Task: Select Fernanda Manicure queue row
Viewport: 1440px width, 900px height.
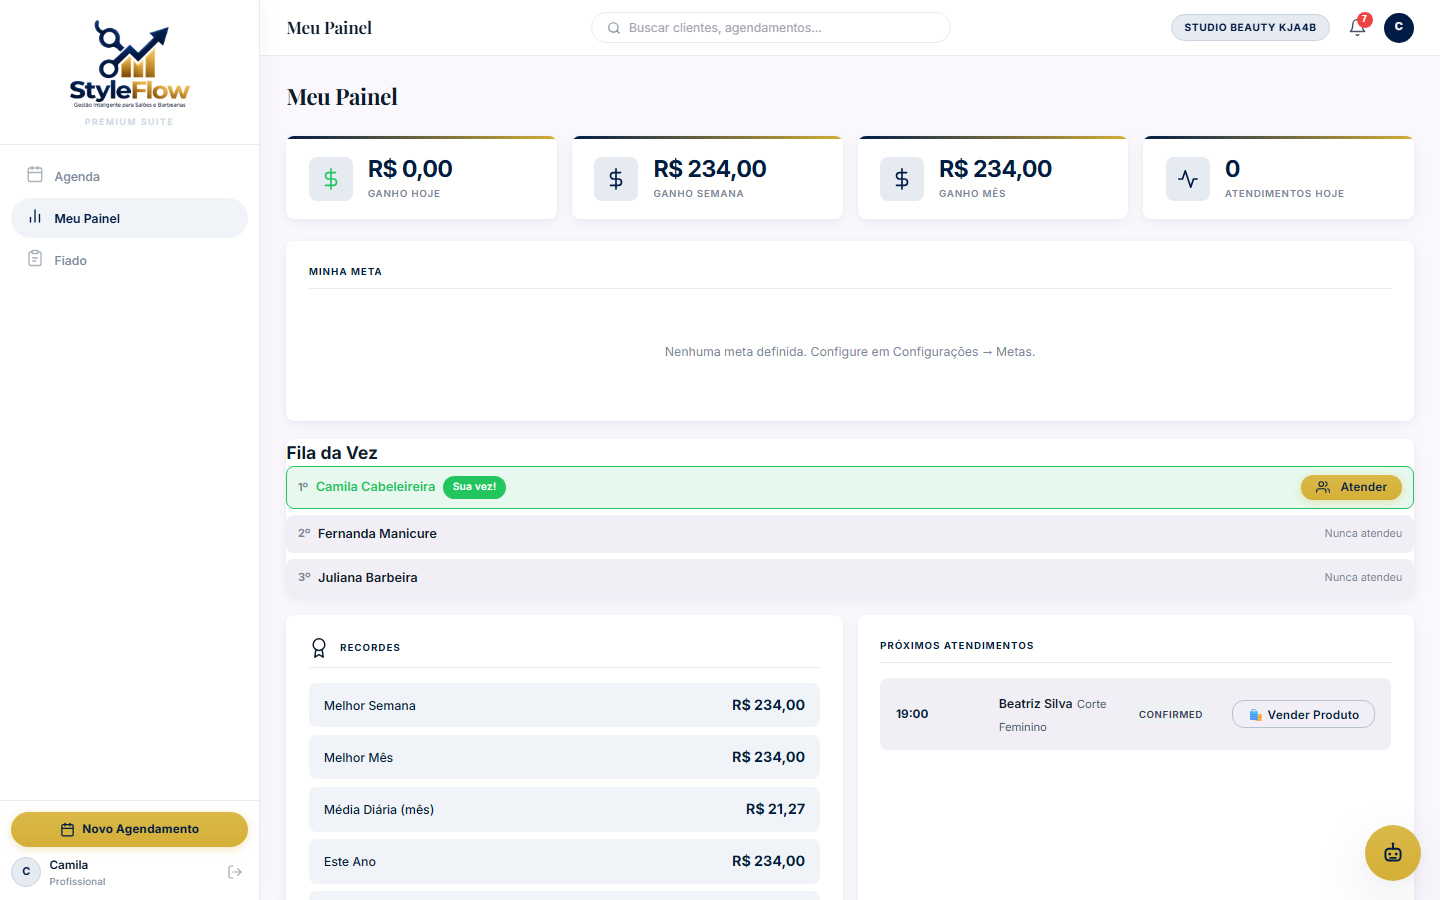Action: click(850, 534)
